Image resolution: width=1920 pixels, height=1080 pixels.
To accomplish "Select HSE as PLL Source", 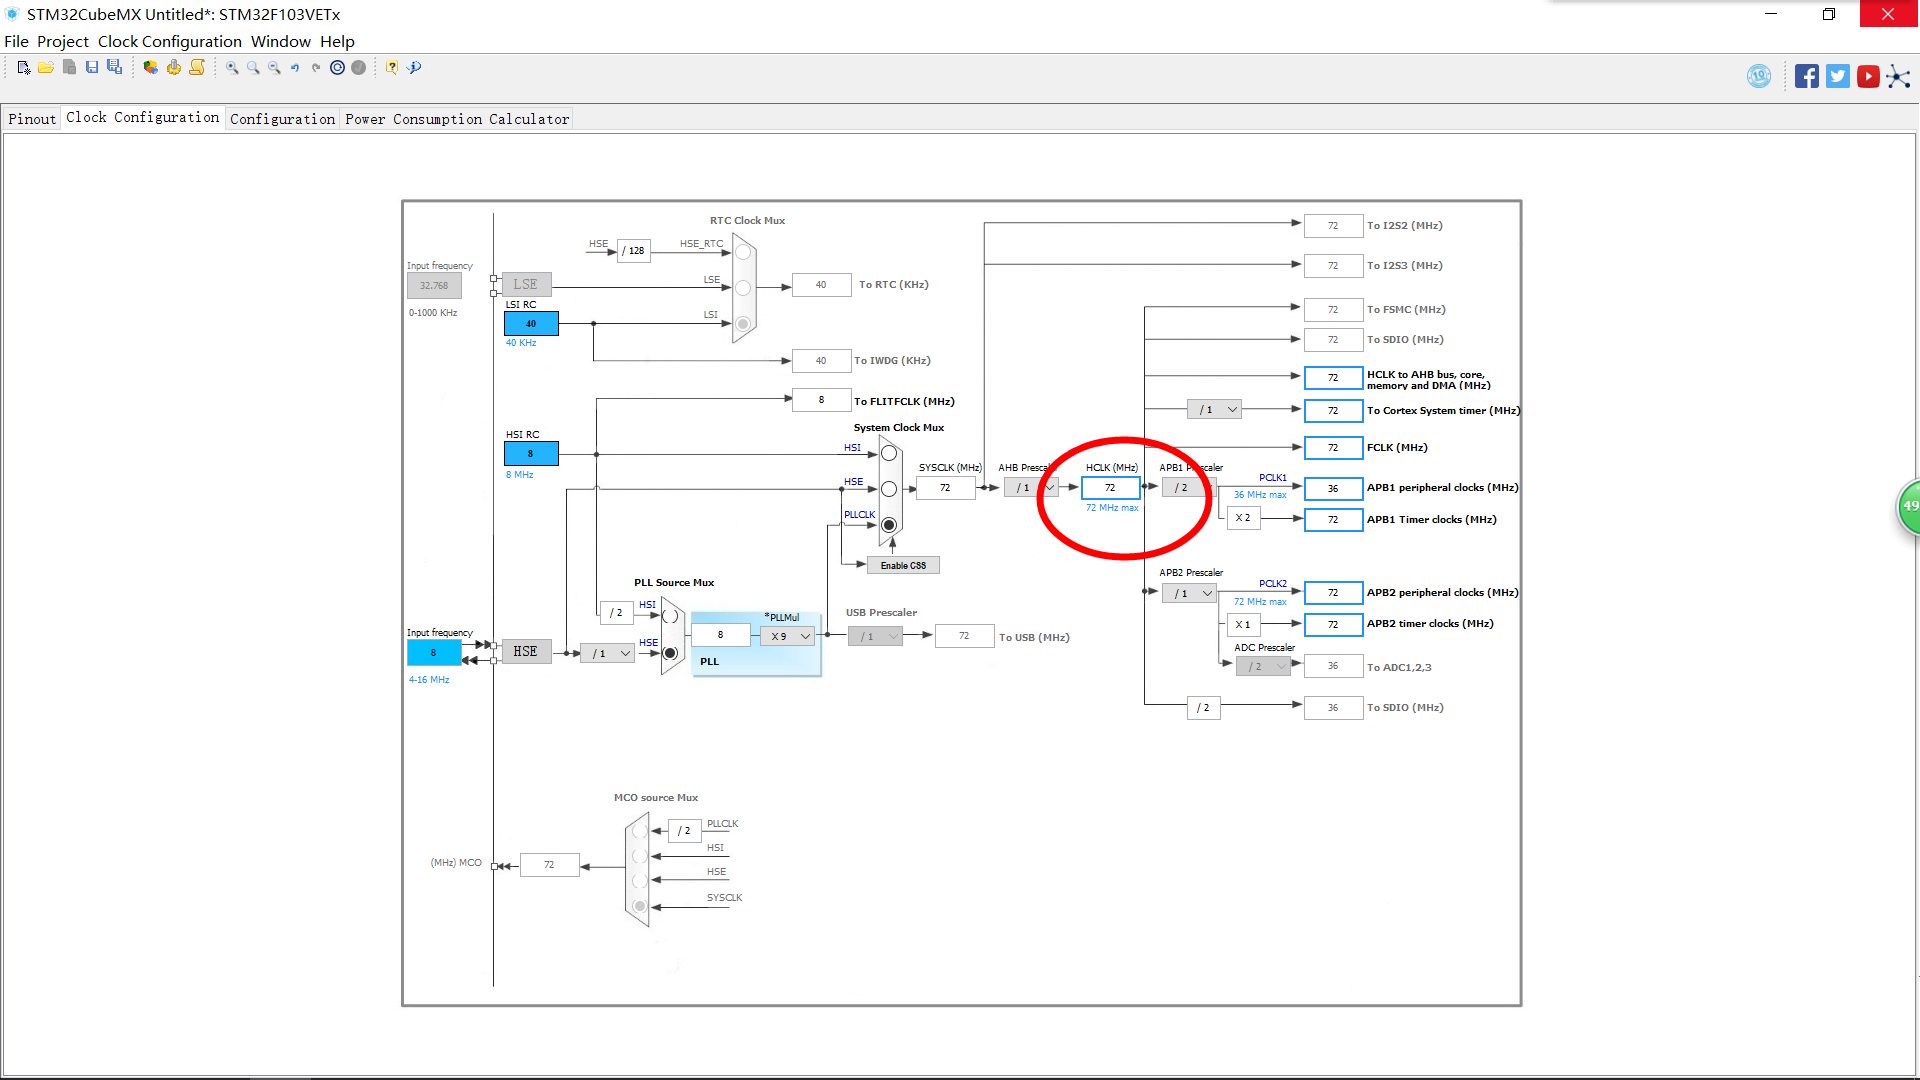I will tap(670, 653).
